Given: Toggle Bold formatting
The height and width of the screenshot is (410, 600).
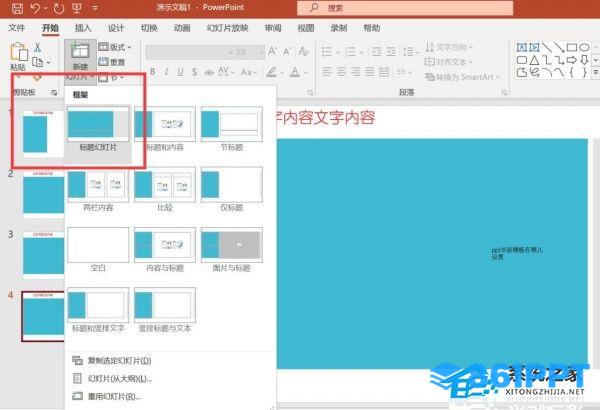Looking at the screenshot, I should [153, 72].
